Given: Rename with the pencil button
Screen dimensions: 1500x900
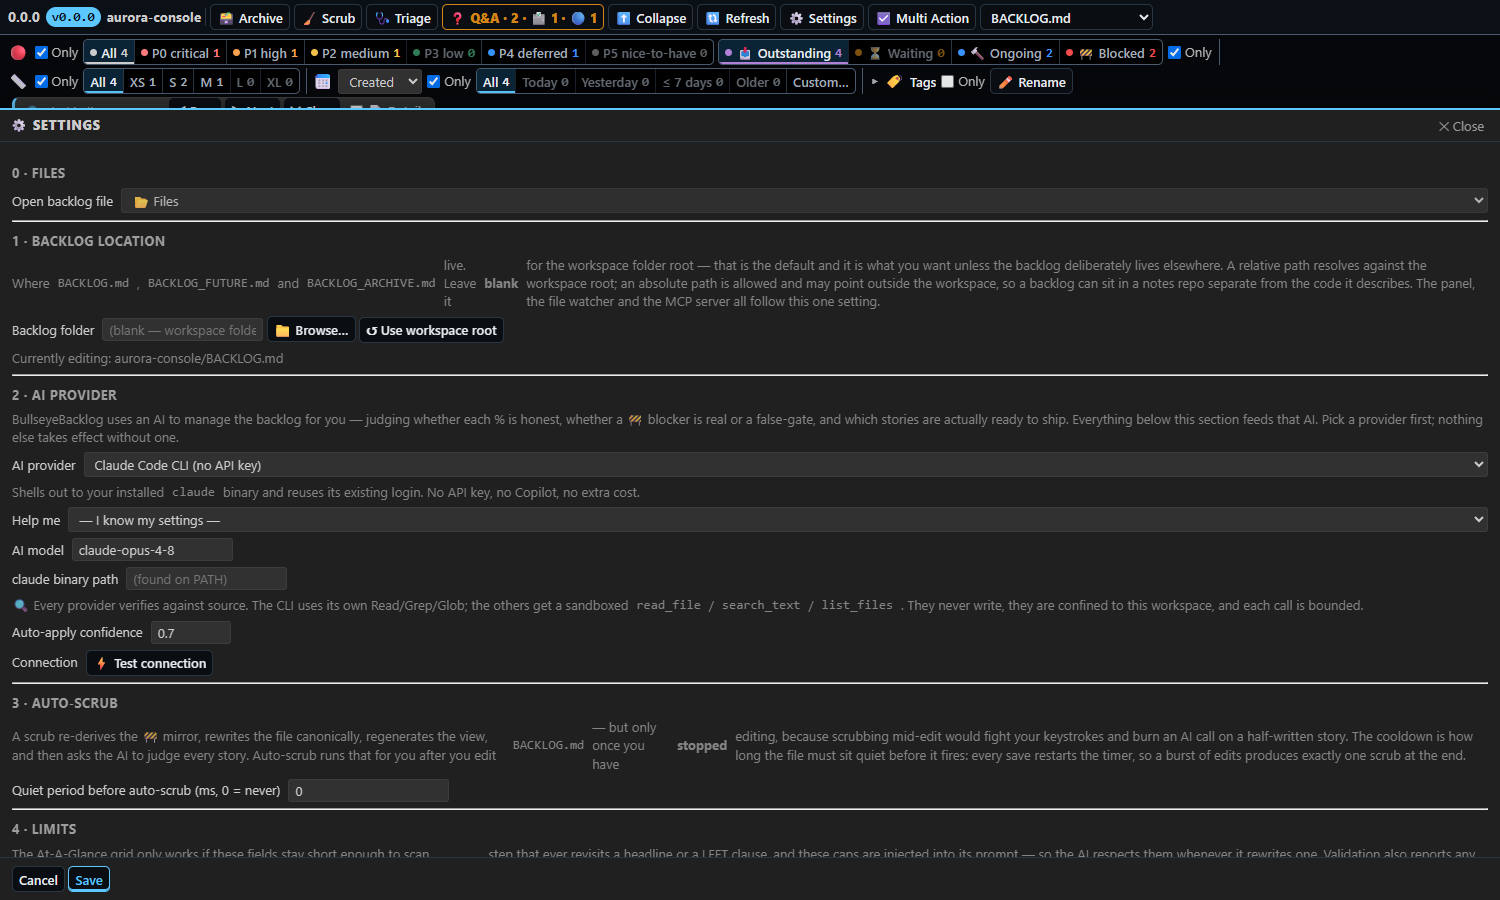Looking at the screenshot, I should tap(1031, 82).
